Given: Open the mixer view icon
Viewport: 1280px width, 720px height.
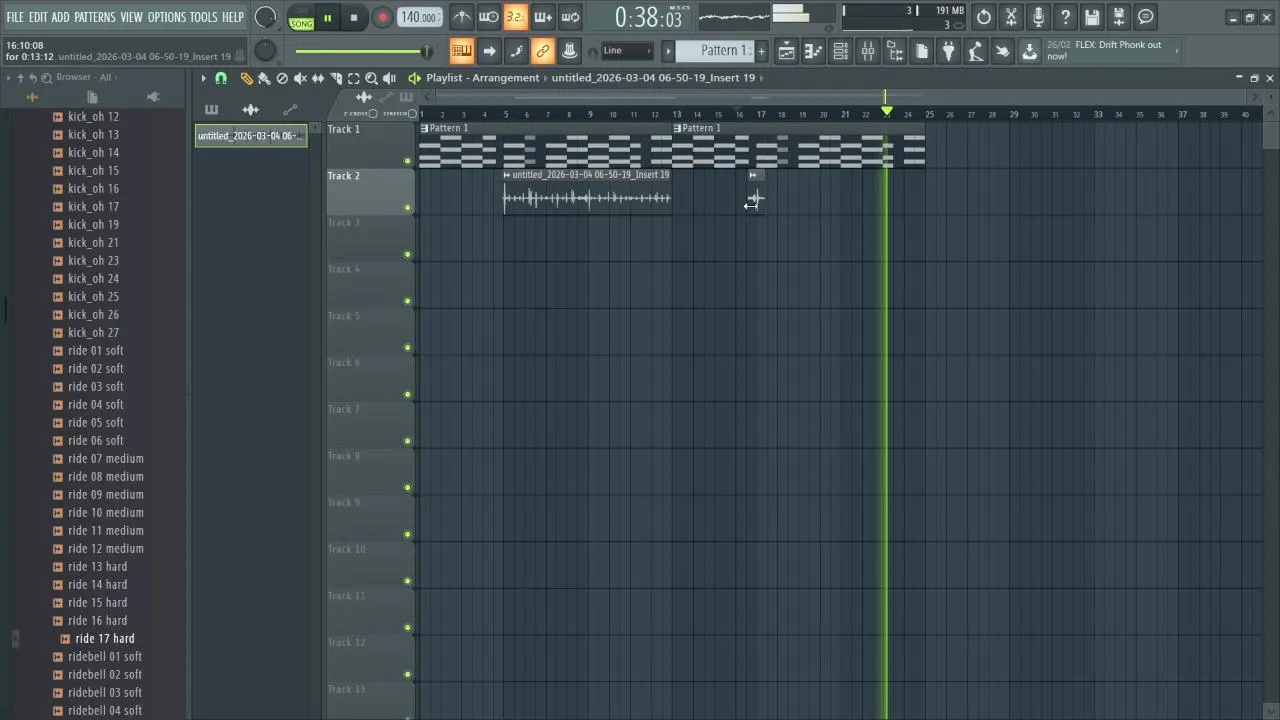Looking at the screenshot, I should point(868,51).
